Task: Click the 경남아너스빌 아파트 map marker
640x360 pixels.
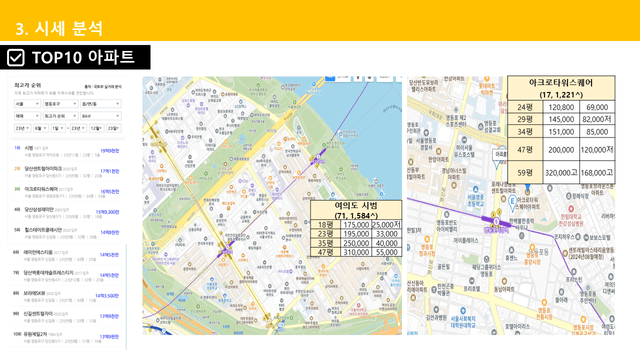Action: 453,185
